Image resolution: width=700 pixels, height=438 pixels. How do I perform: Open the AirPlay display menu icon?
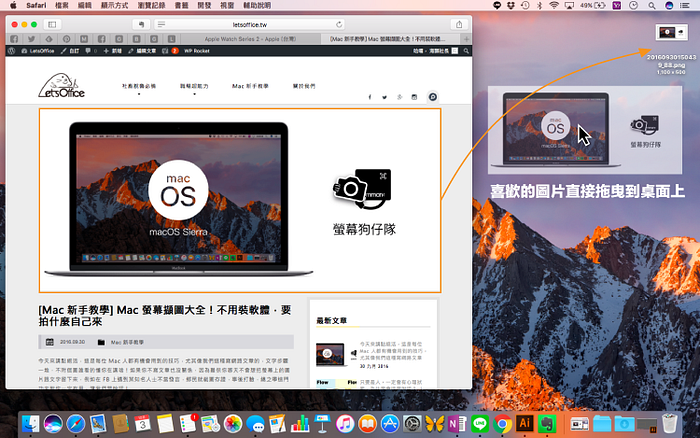pos(569,5)
